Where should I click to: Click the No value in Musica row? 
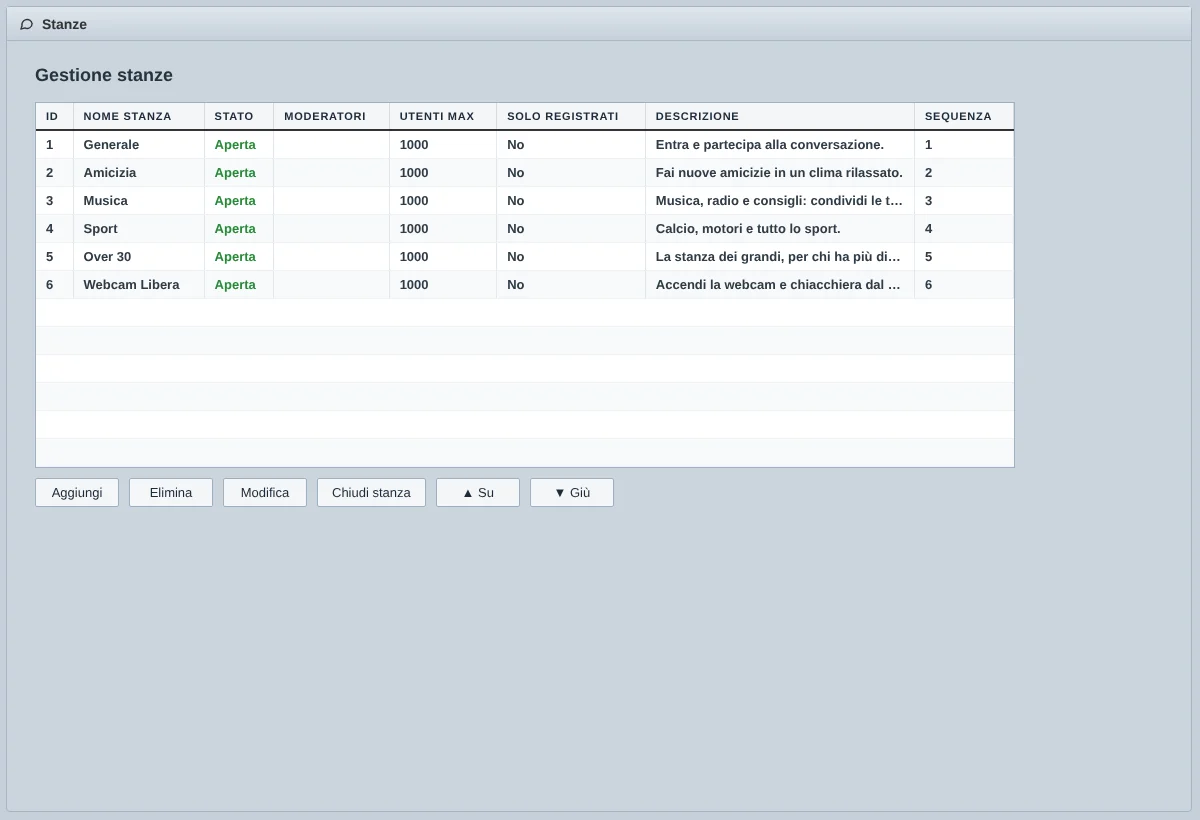(x=516, y=201)
